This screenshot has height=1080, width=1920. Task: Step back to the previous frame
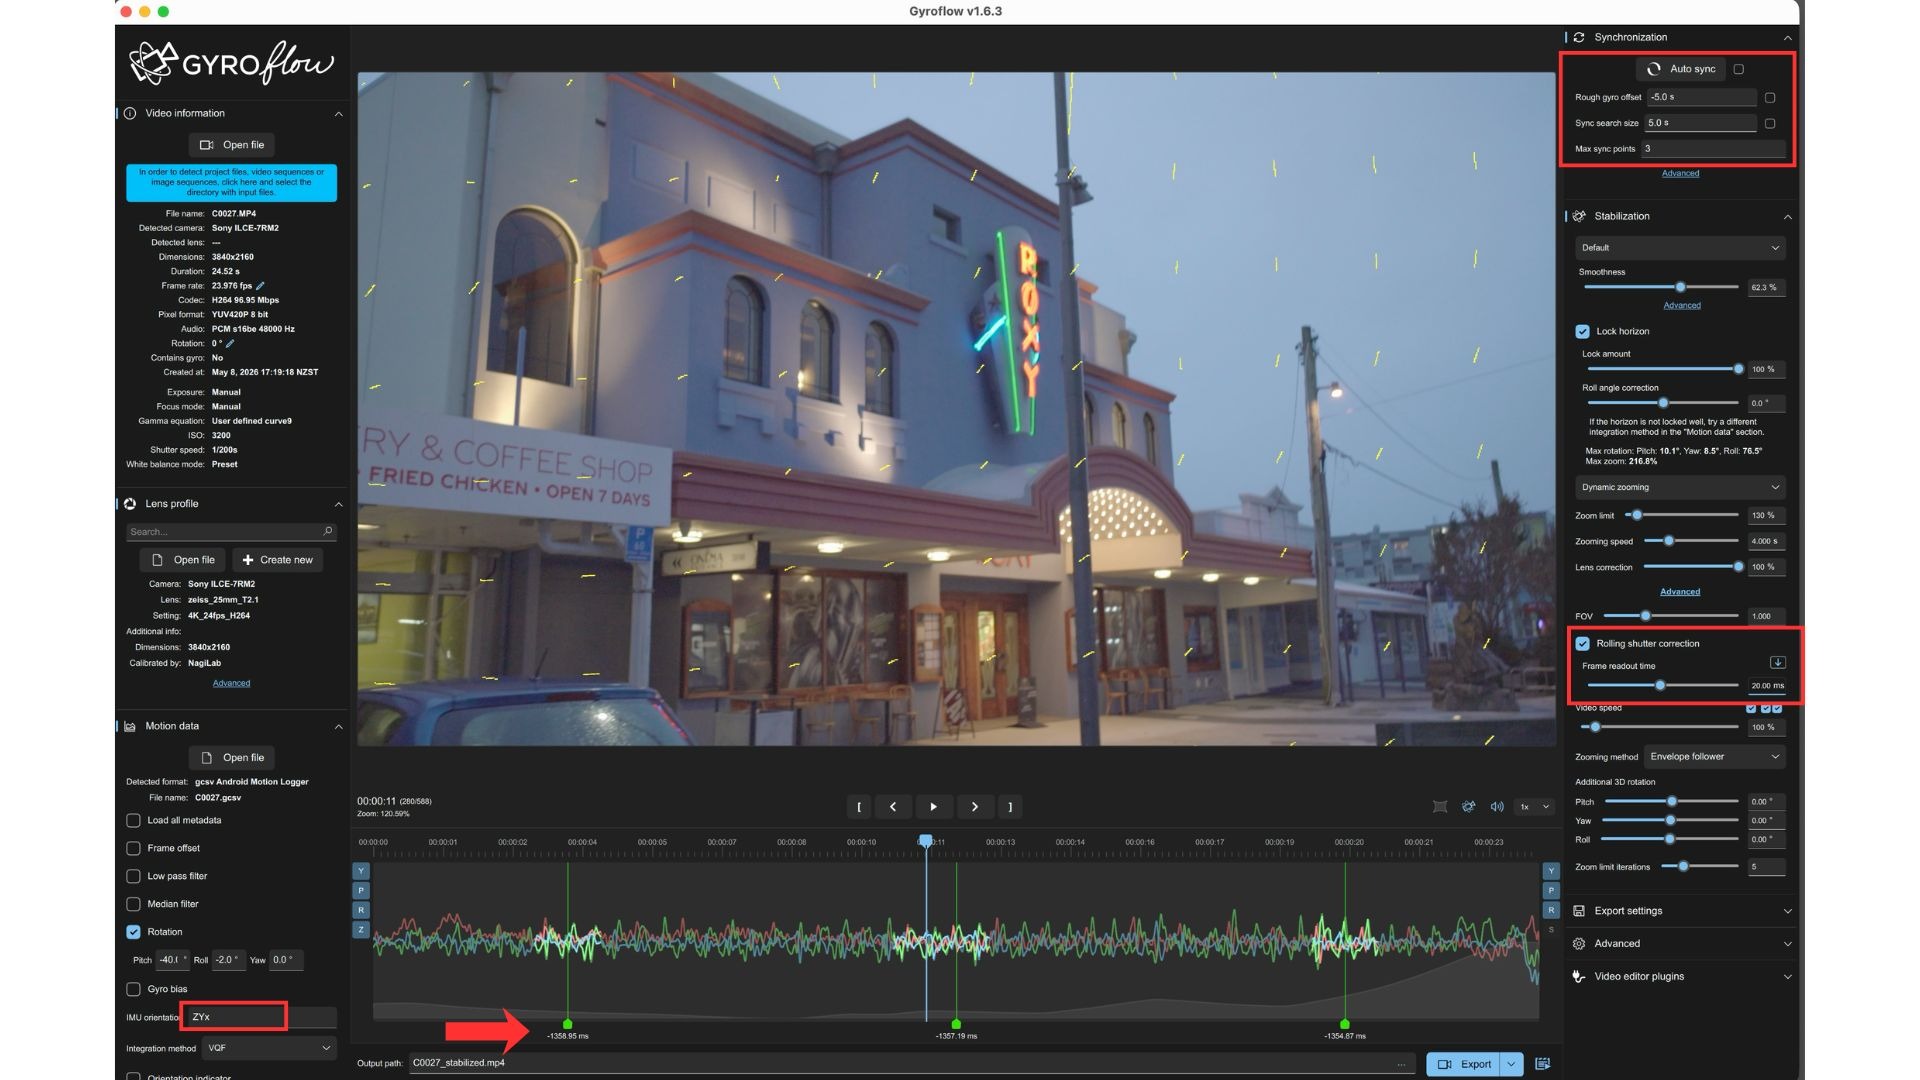(x=892, y=807)
